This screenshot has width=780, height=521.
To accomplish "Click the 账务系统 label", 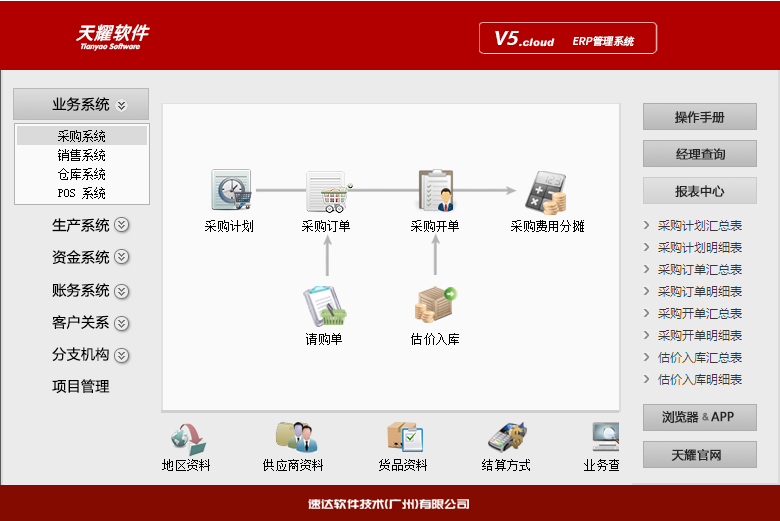I will [x=81, y=290].
